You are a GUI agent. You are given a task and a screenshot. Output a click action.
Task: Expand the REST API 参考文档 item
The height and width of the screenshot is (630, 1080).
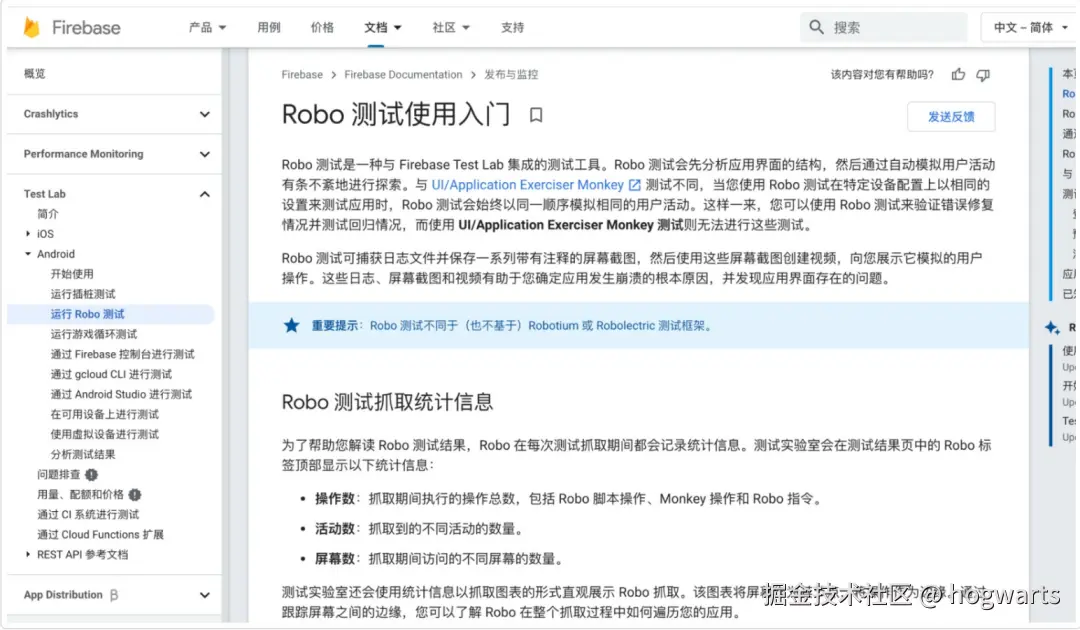point(29,554)
